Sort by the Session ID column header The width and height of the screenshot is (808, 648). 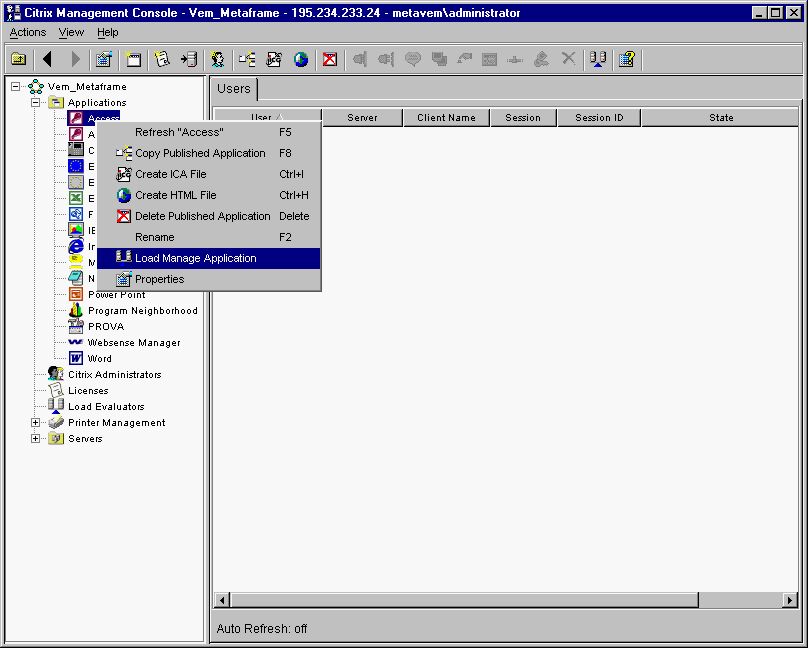coord(599,117)
